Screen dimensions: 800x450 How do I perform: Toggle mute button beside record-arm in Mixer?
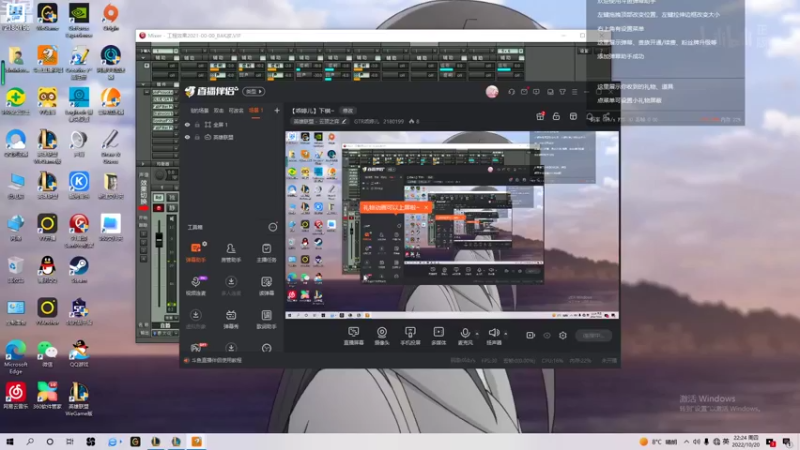(x=172, y=208)
